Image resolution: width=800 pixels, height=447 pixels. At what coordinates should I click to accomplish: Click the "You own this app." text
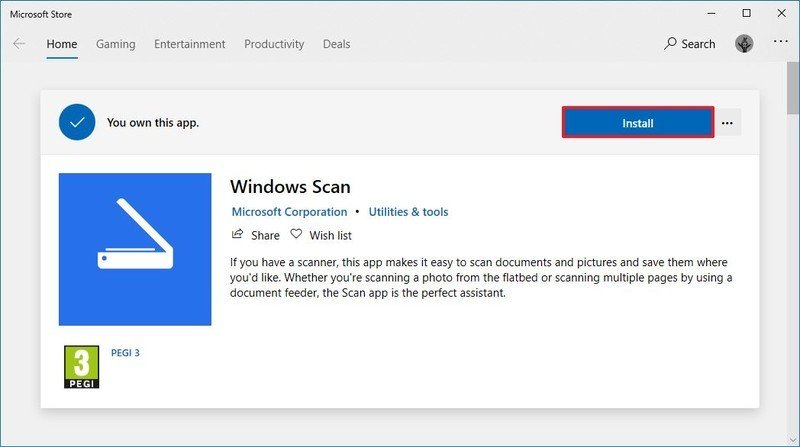coord(153,122)
